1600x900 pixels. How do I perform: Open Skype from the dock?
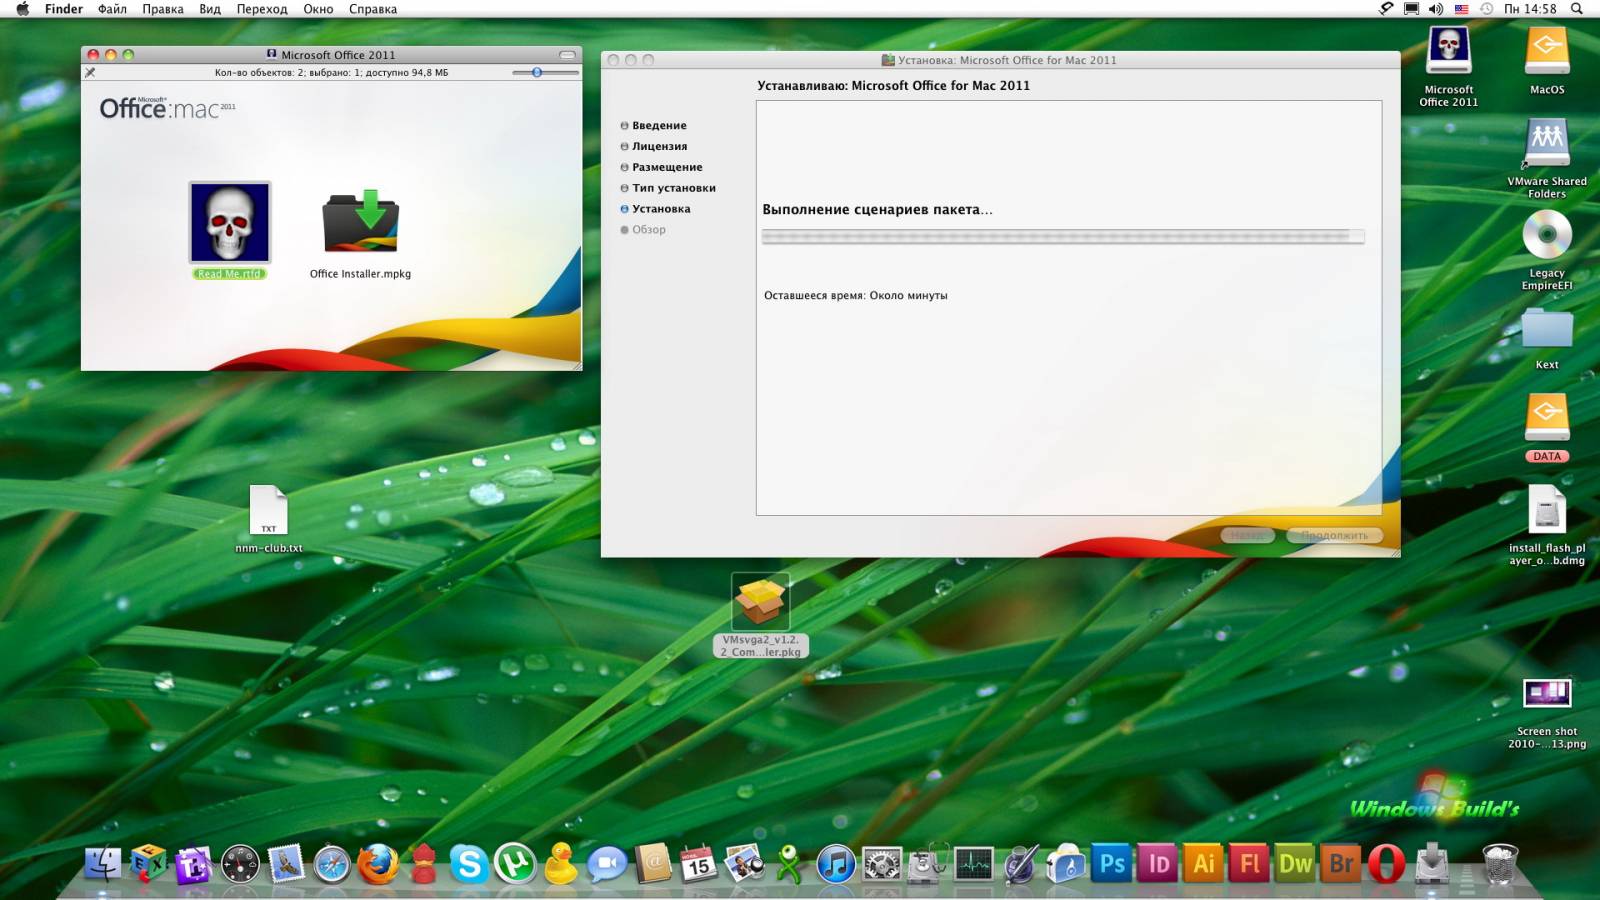(469, 864)
